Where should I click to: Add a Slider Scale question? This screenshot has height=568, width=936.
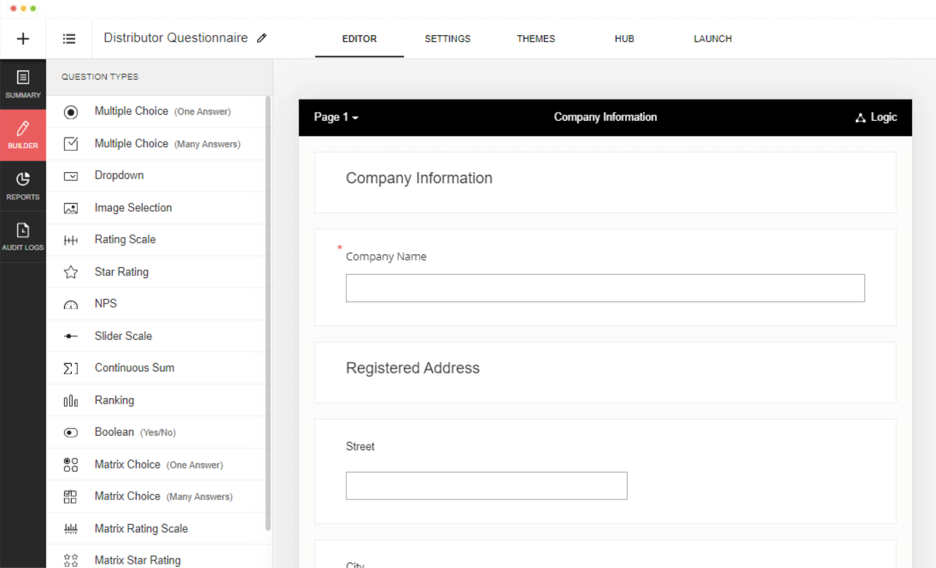pyautogui.click(x=123, y=336)
